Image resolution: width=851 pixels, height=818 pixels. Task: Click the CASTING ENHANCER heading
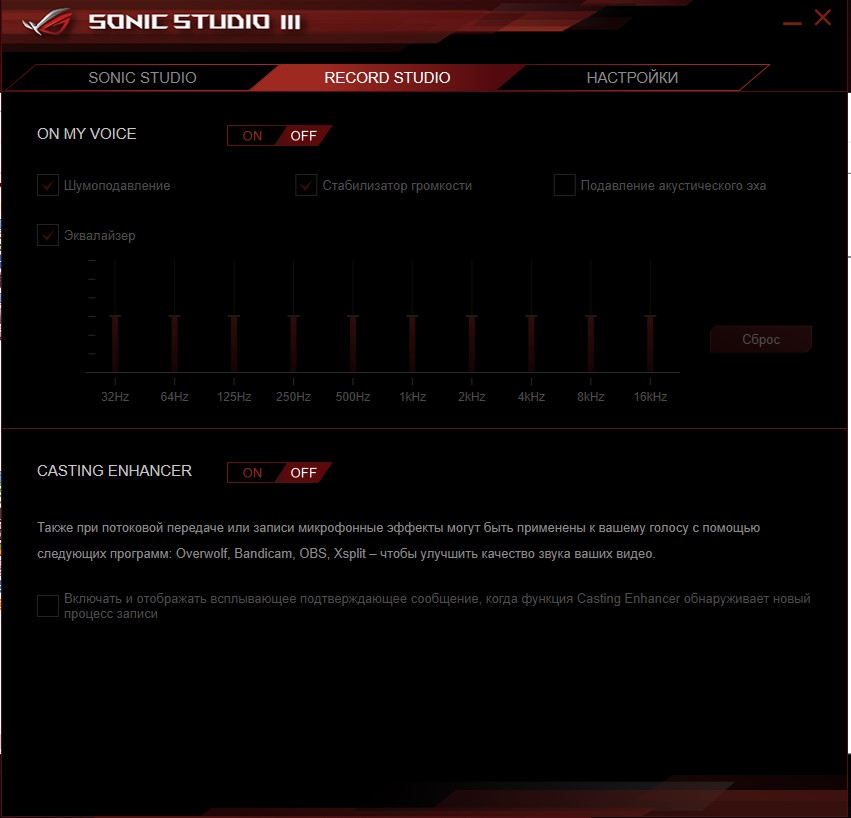click(114, 471)
